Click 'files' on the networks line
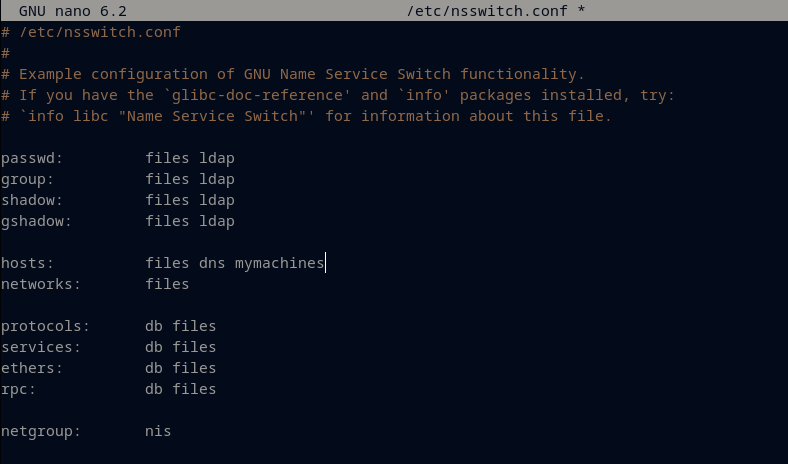This screenshot has width=788, height=464. pyautogui.click(x=167, y=284)
